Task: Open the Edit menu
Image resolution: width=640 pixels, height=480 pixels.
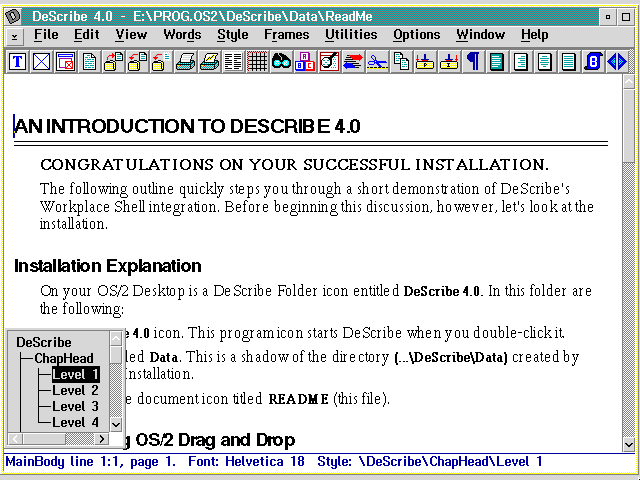Action: pyautogui.click(x=87, y=35)
